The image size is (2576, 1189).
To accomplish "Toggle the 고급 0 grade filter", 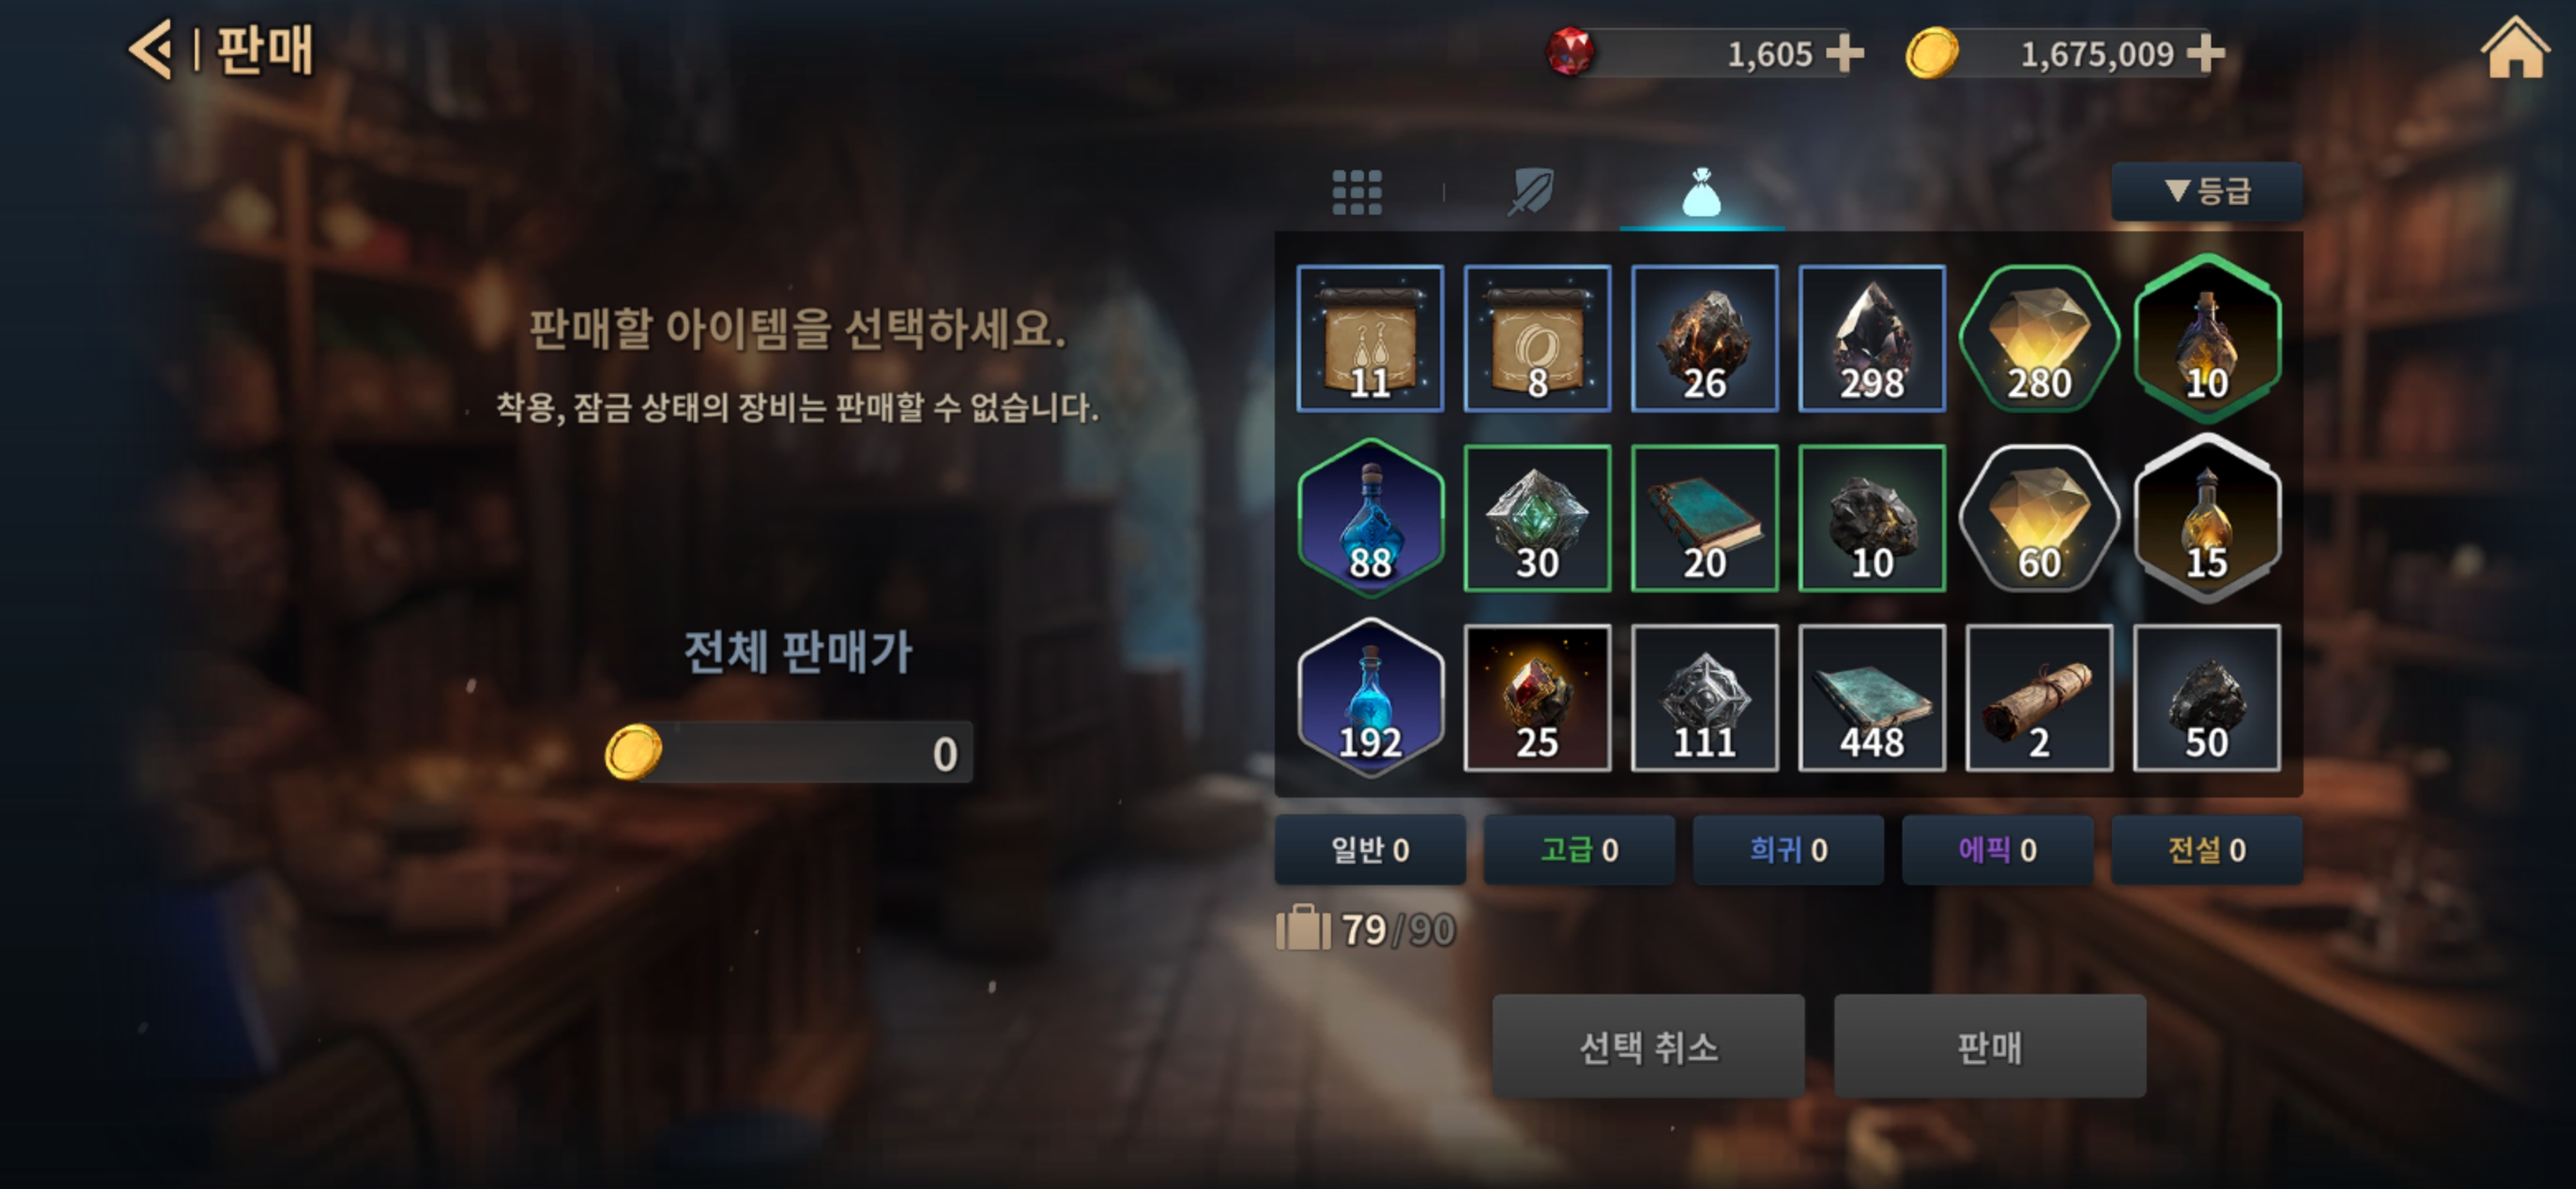I will click(x=1579, y=849).
